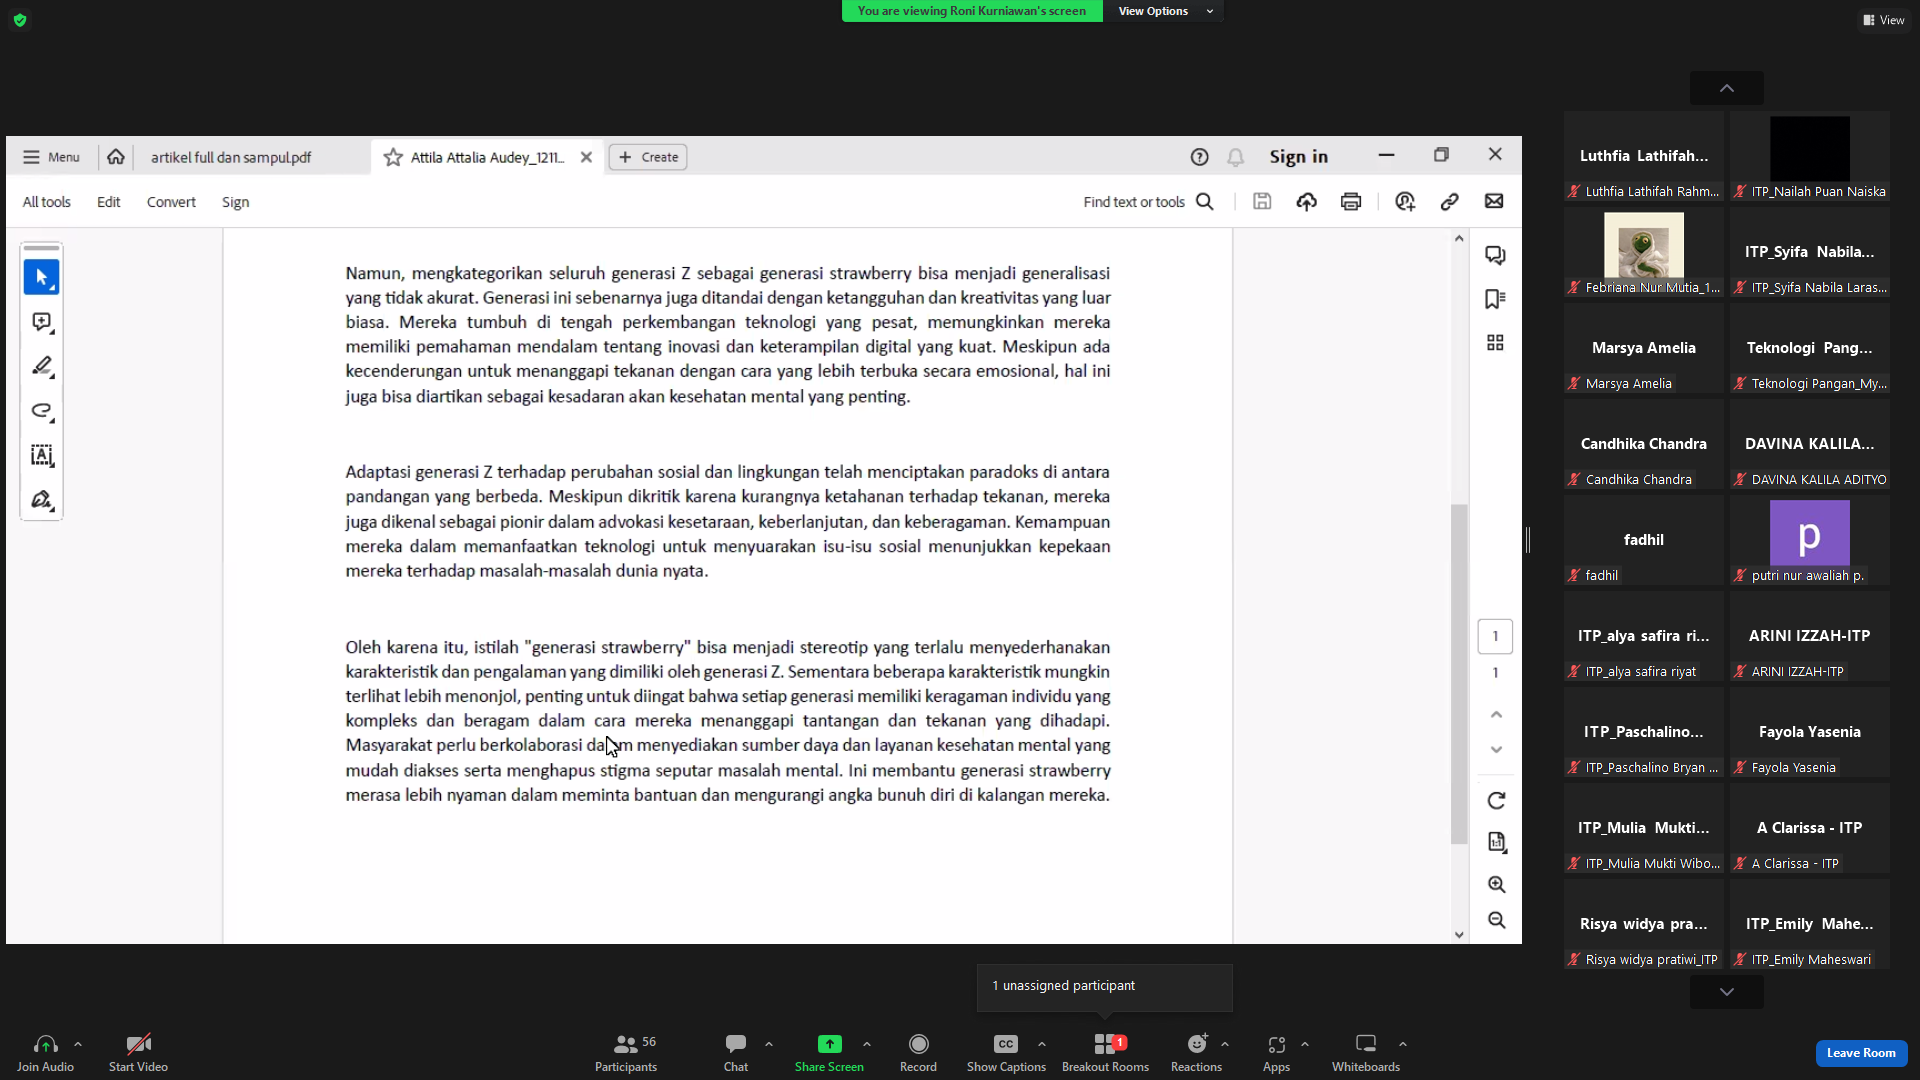The height and width of the screenshot is (1080, 1920).
Task: Zoom out of the PDF page
Action: (1496, 920)
